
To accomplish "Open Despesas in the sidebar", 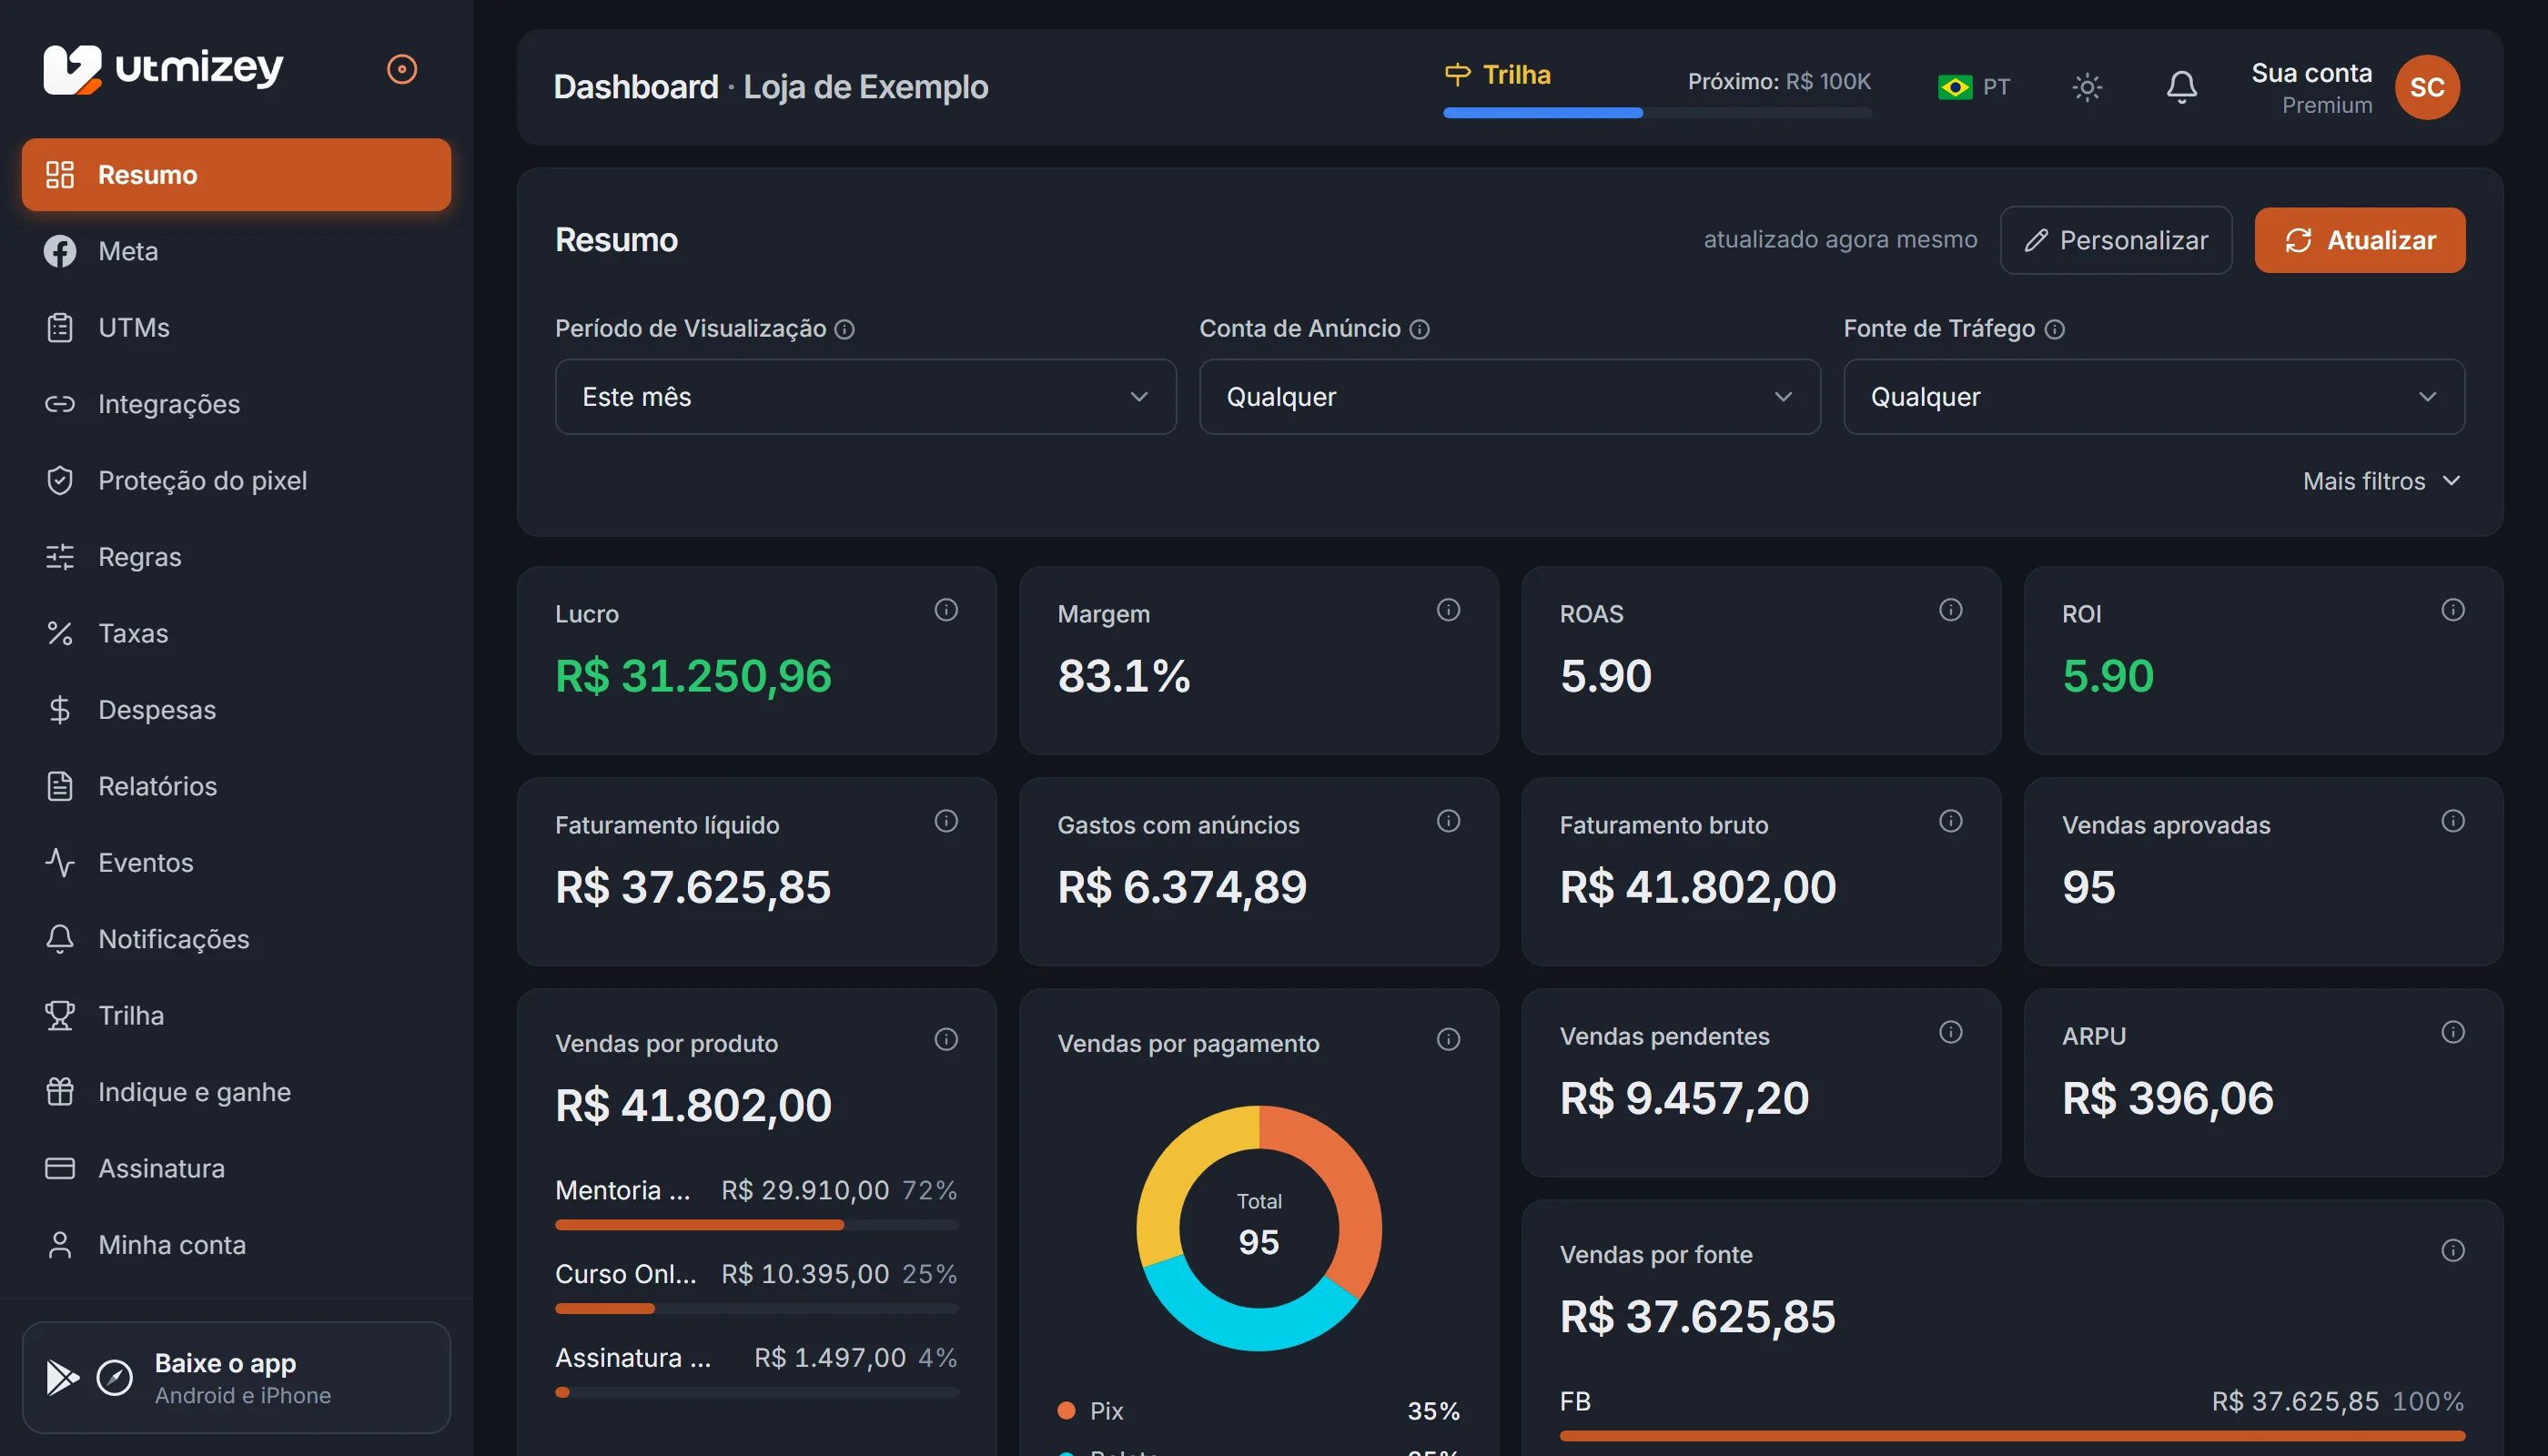I will (236, 710).
